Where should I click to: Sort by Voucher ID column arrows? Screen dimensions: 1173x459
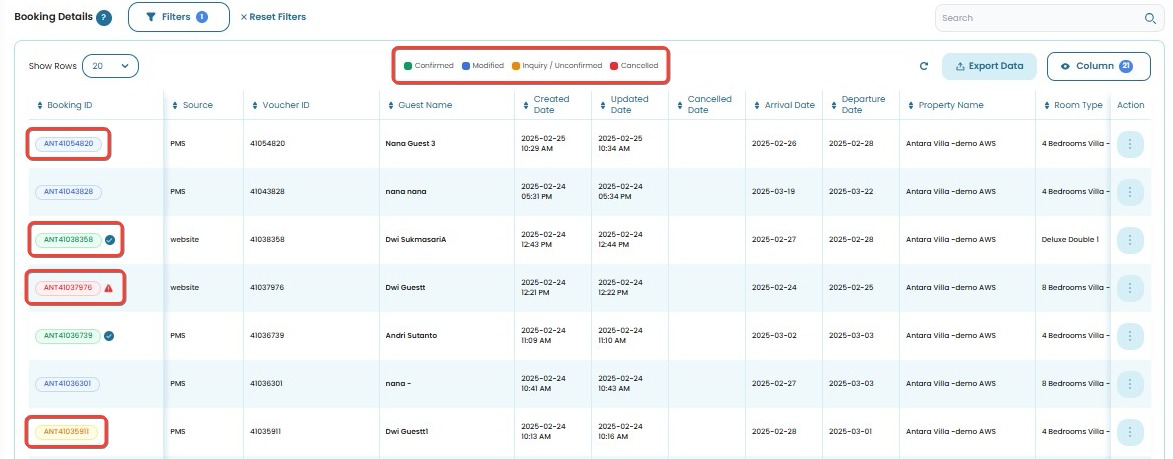[x=254, y=105]
